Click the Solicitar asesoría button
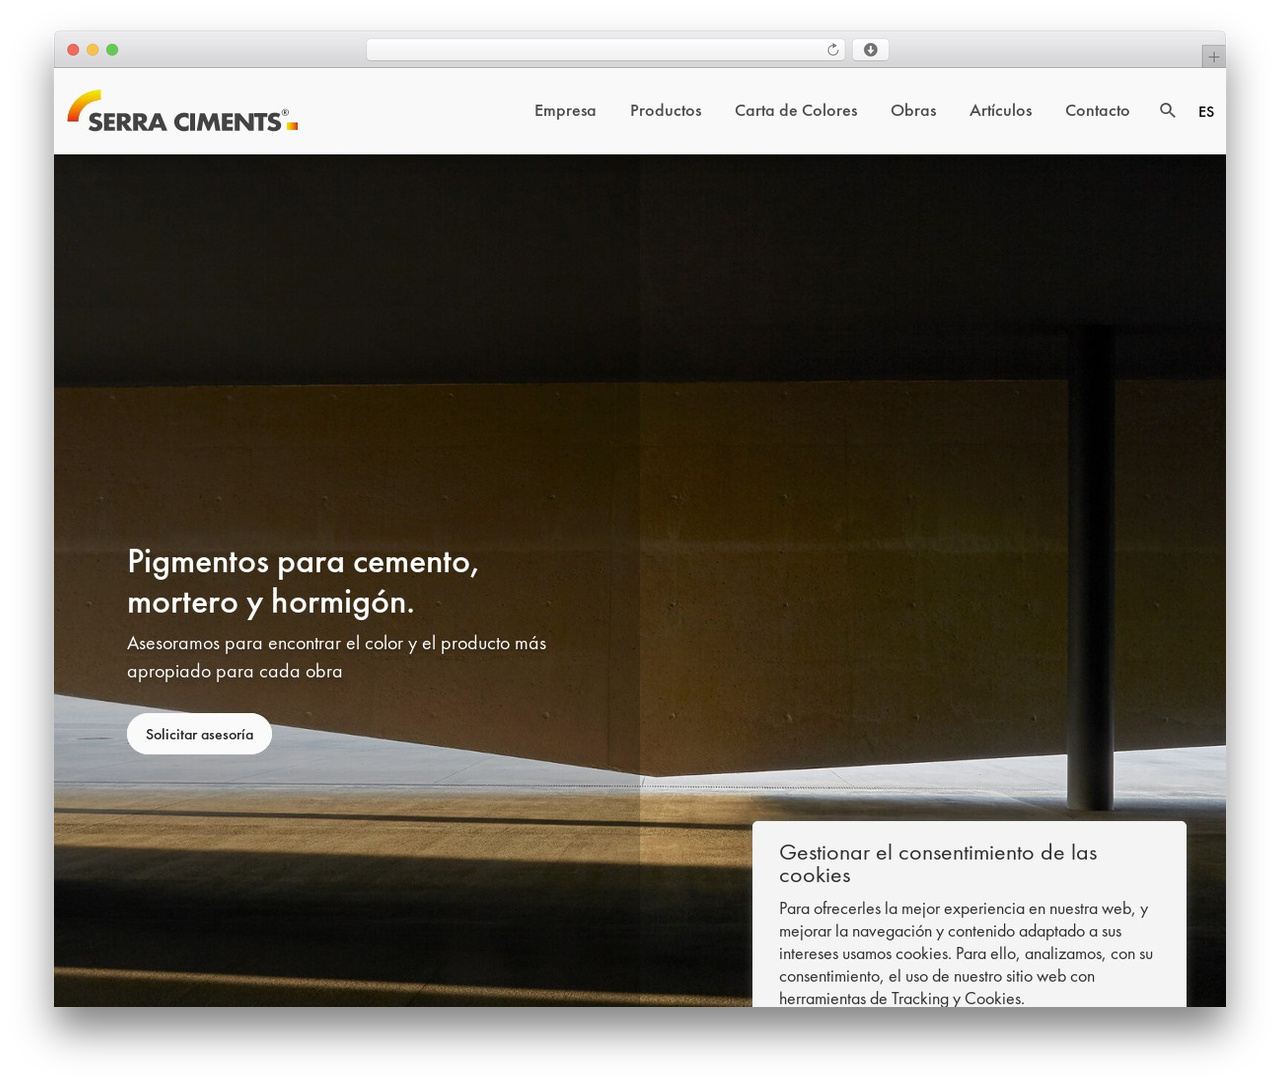 pyautogui.click(x=200, y=734)
